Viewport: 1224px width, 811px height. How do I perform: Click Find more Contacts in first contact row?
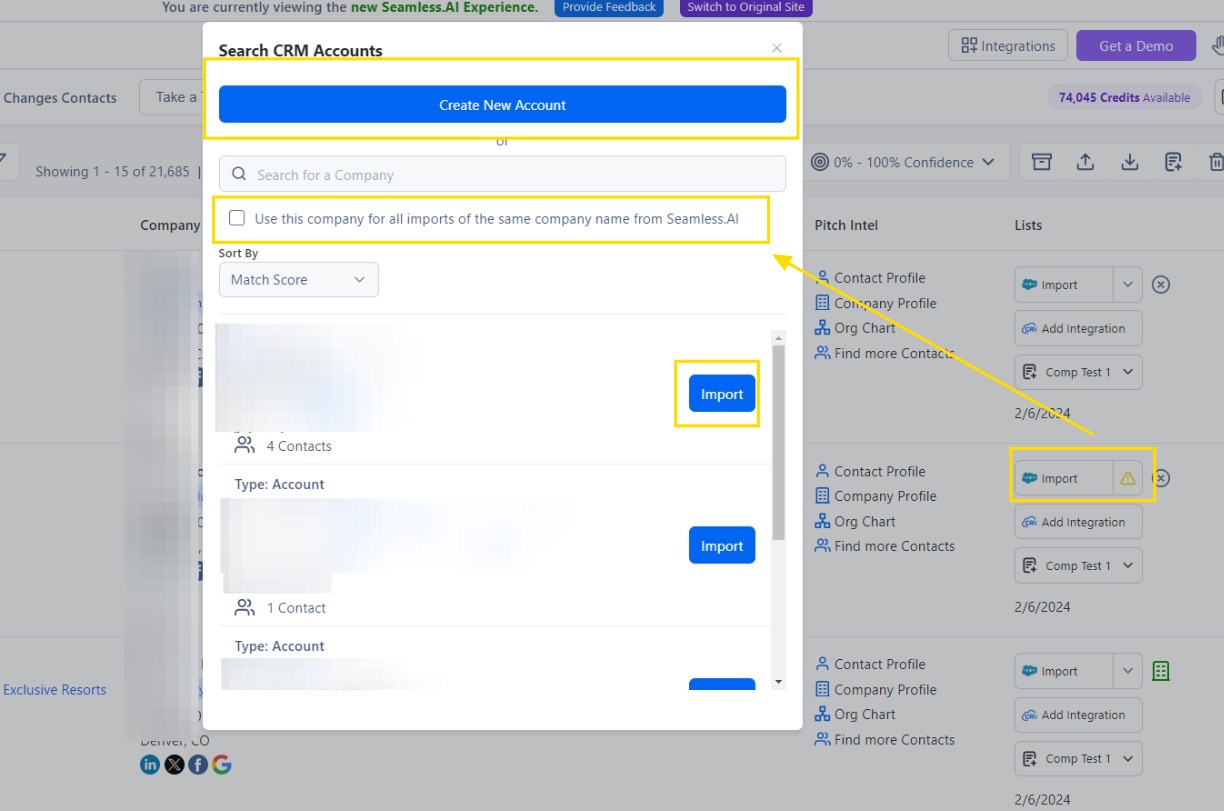tap(885, 353)
